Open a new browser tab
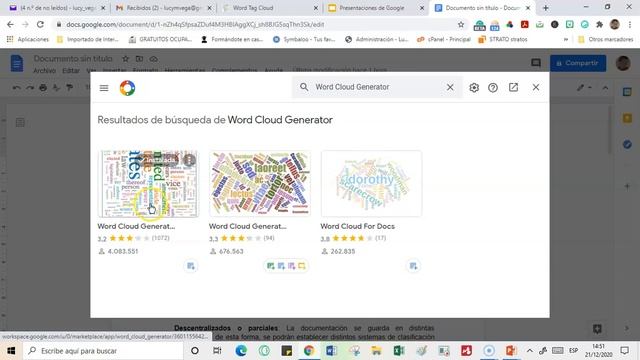The image size is (640, 360). (x=546, y=8)
